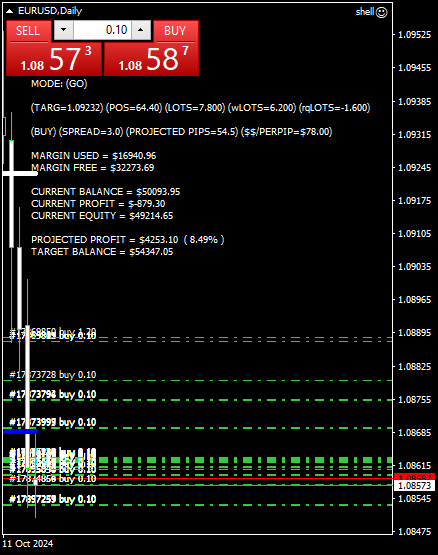Click the 1.08475 price scale label

tap(415, 532)
